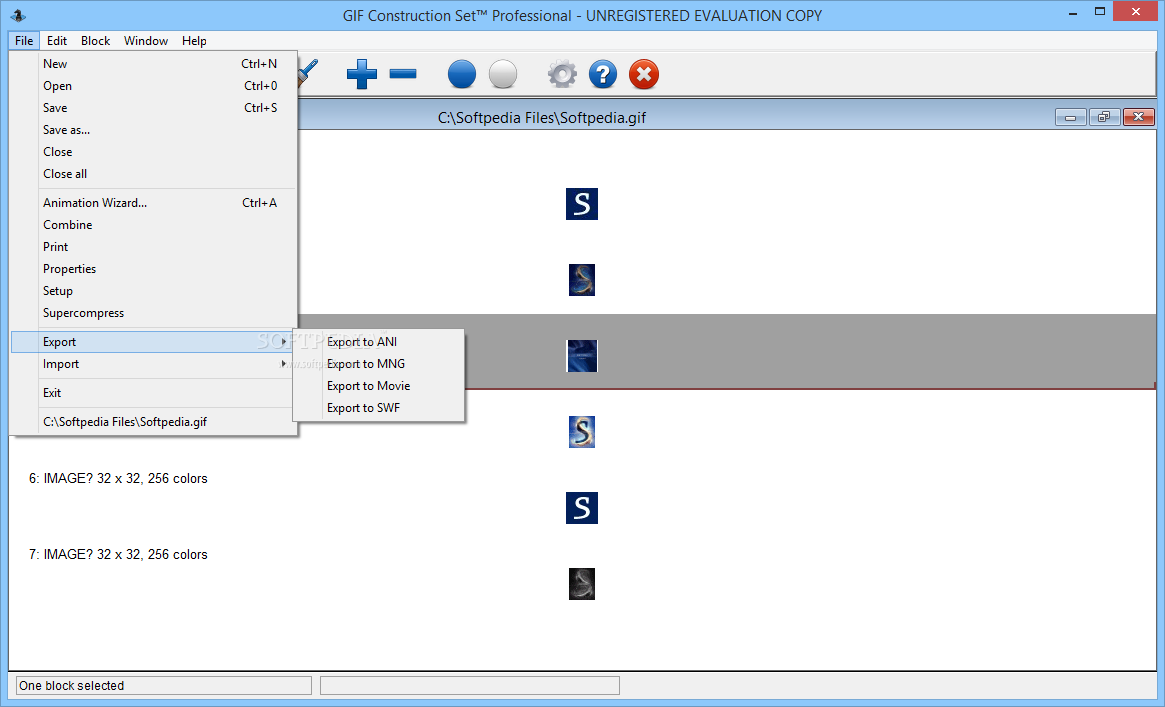Select Save in the File menu
Viewport: 1165px width, 707px height.
(x=154, y=108)
